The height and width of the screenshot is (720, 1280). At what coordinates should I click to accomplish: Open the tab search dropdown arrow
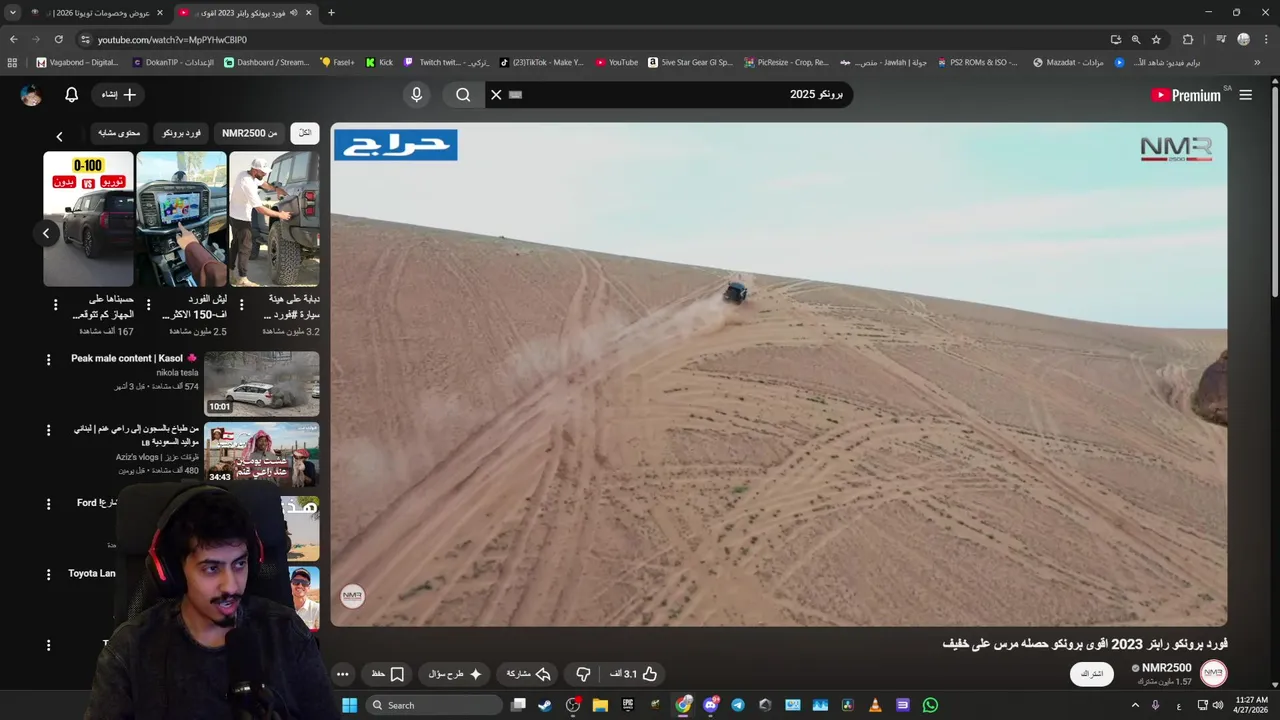(x=12, y=12)
